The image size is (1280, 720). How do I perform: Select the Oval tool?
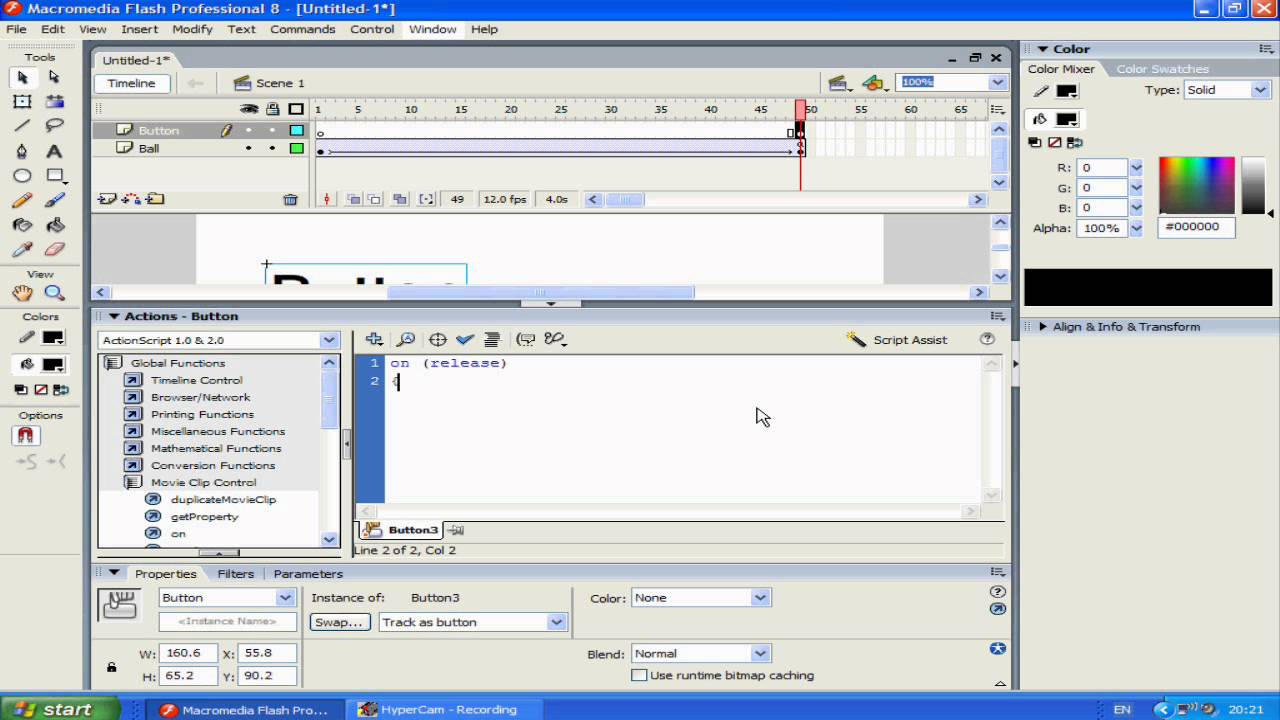click(22, 176)
